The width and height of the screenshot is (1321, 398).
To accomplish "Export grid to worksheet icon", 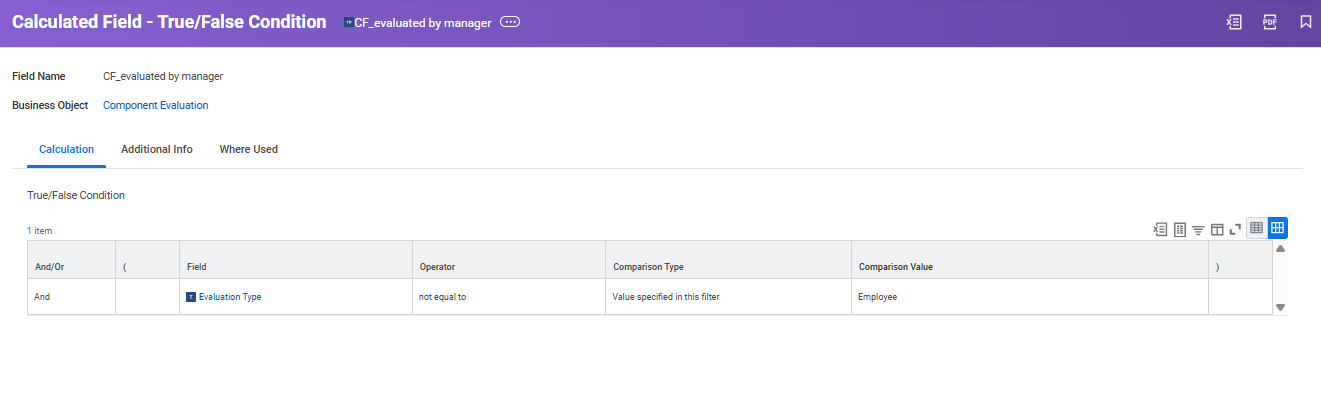I will [x=1180, y=229].
